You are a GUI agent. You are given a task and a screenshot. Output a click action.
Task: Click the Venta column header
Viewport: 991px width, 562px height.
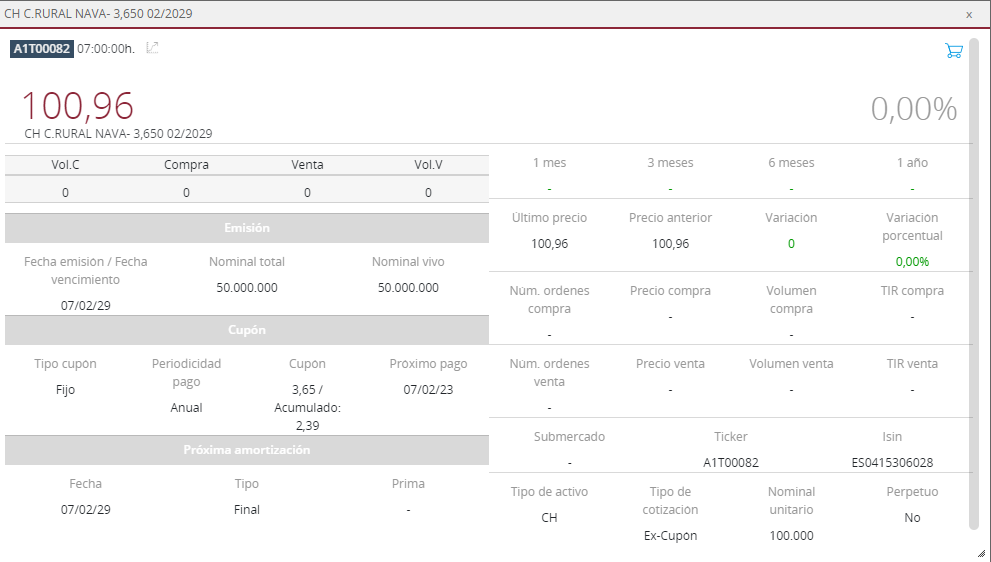click(x=307, y=165)
